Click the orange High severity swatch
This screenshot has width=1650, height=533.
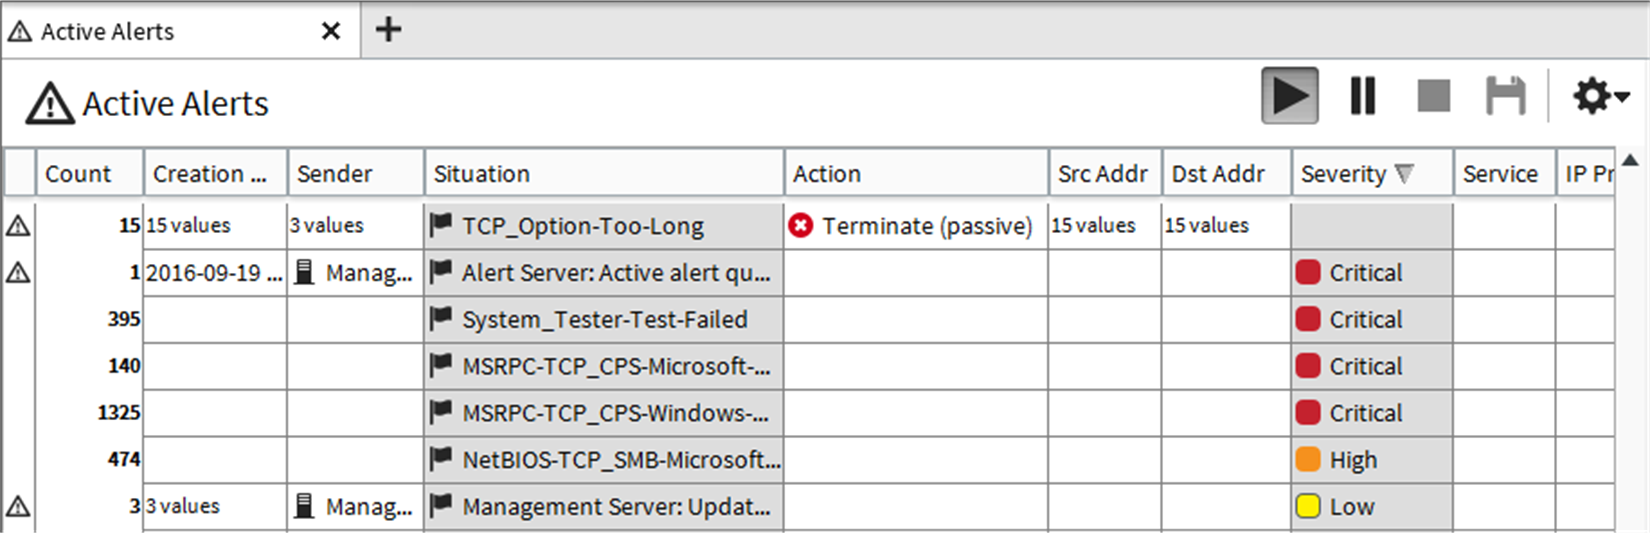1308,460
